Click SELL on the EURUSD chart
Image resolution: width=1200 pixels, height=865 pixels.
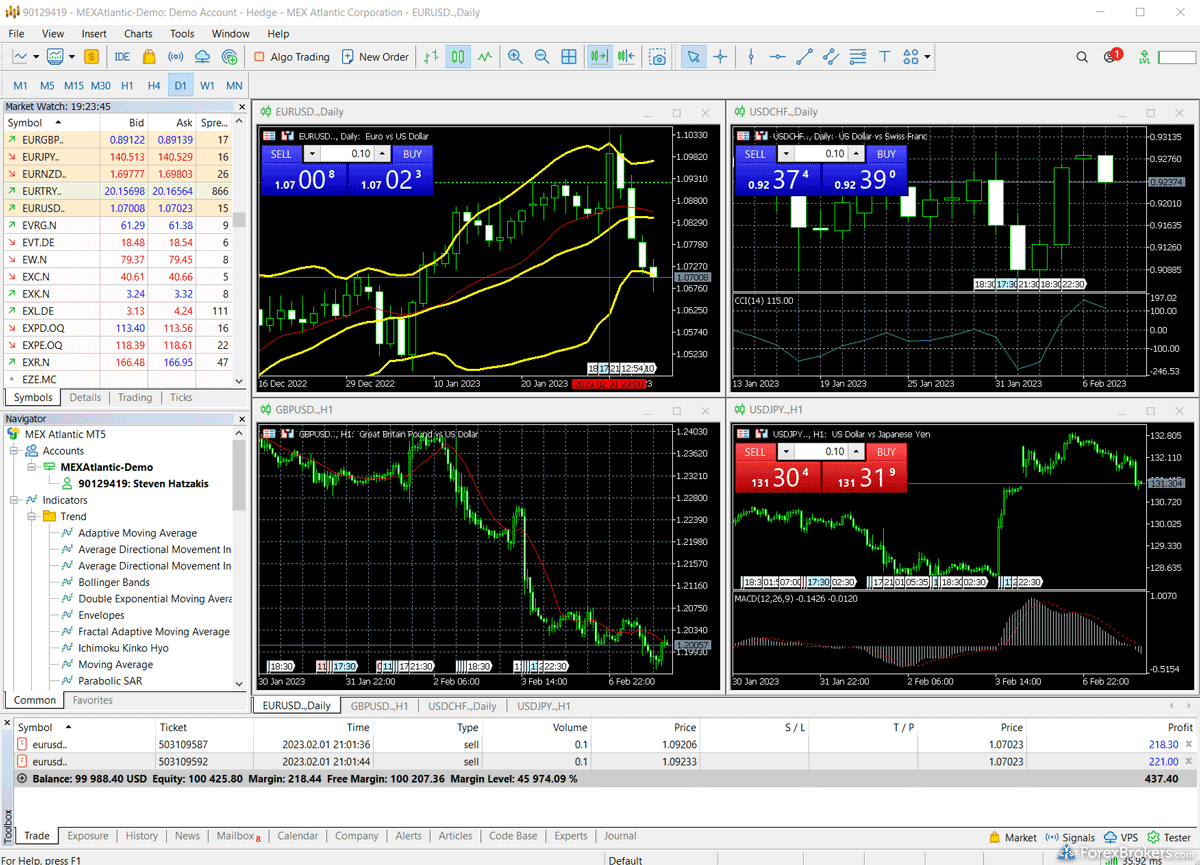coord(281,154)
